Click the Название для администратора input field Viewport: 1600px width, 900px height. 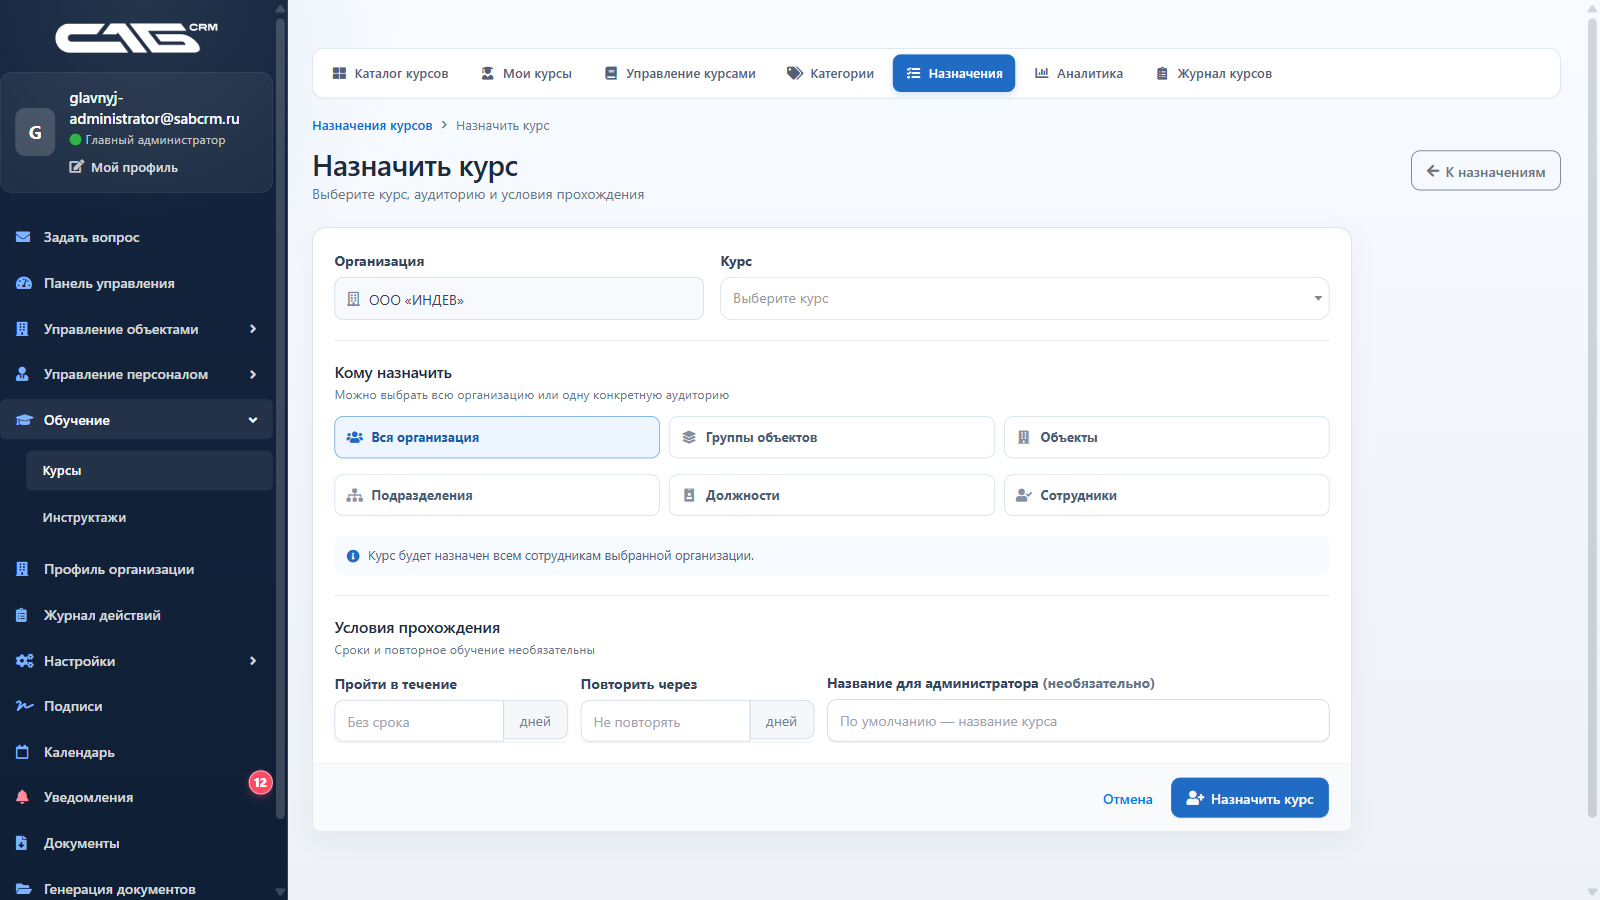tap(1078, 721)
